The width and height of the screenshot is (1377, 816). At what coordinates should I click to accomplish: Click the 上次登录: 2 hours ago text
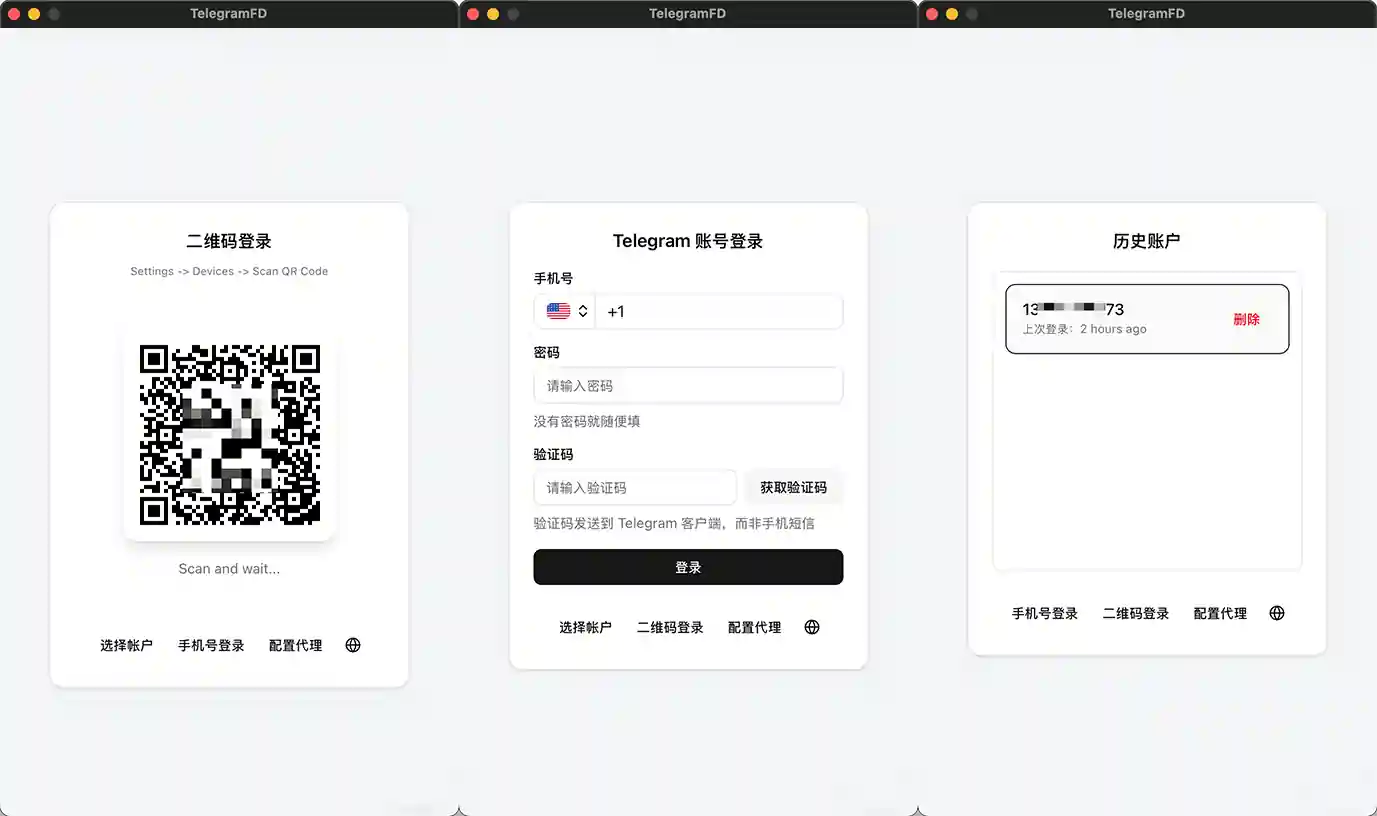click(x=1084, y=329)
